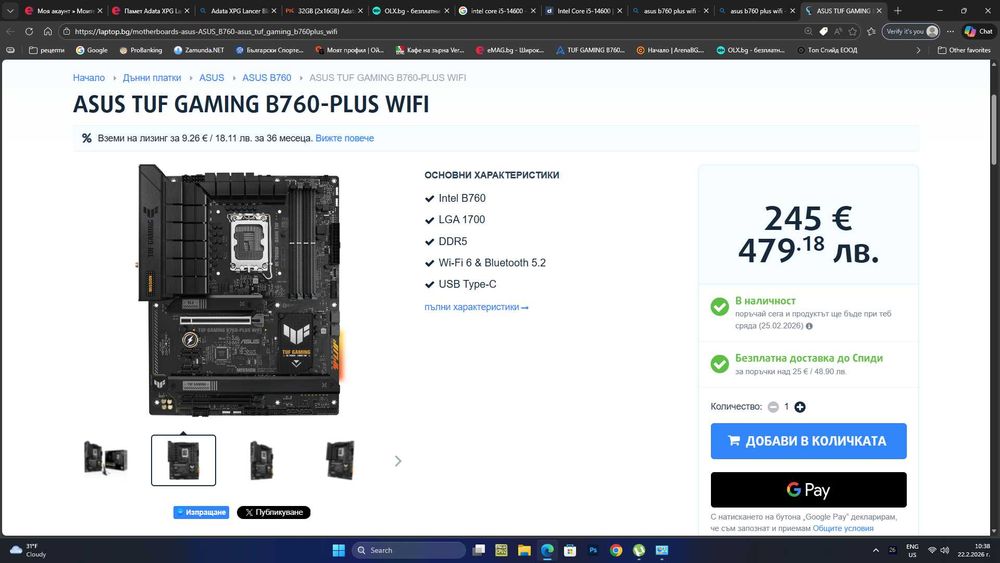Image resolution: width=1000 pixels, height=563 pixels.
Task: Open a new browser tab
Action: pyautogui.click(x=897, y=11)
